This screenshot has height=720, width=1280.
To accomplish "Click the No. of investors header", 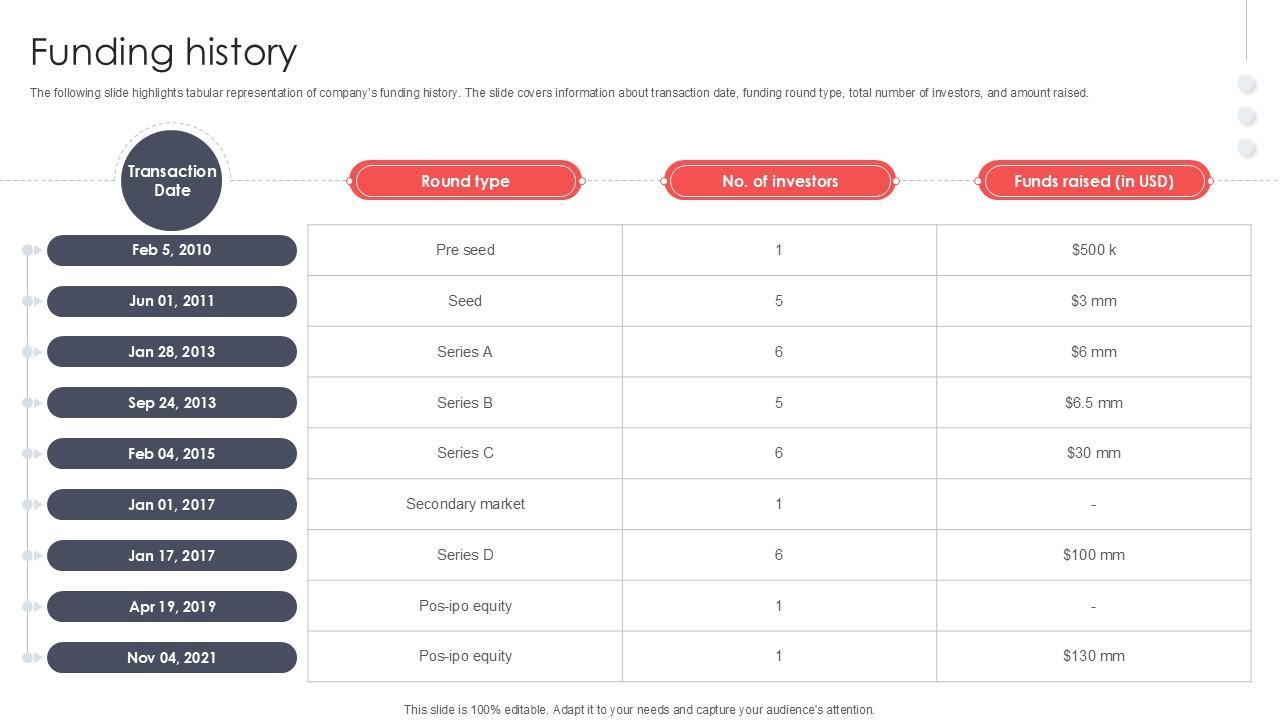I will (780, 181).
